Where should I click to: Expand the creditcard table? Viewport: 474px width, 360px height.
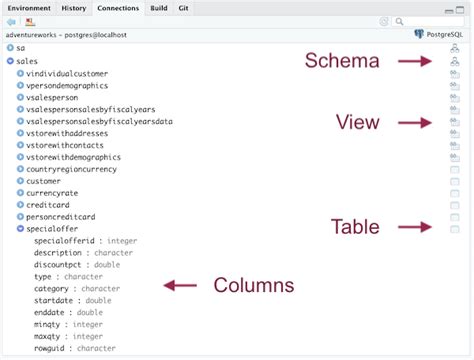coord(20,205)
